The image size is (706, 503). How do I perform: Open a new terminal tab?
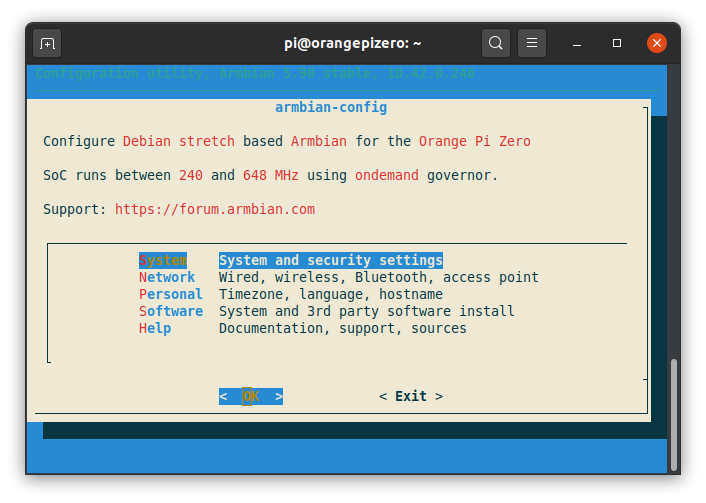point(47,43)
